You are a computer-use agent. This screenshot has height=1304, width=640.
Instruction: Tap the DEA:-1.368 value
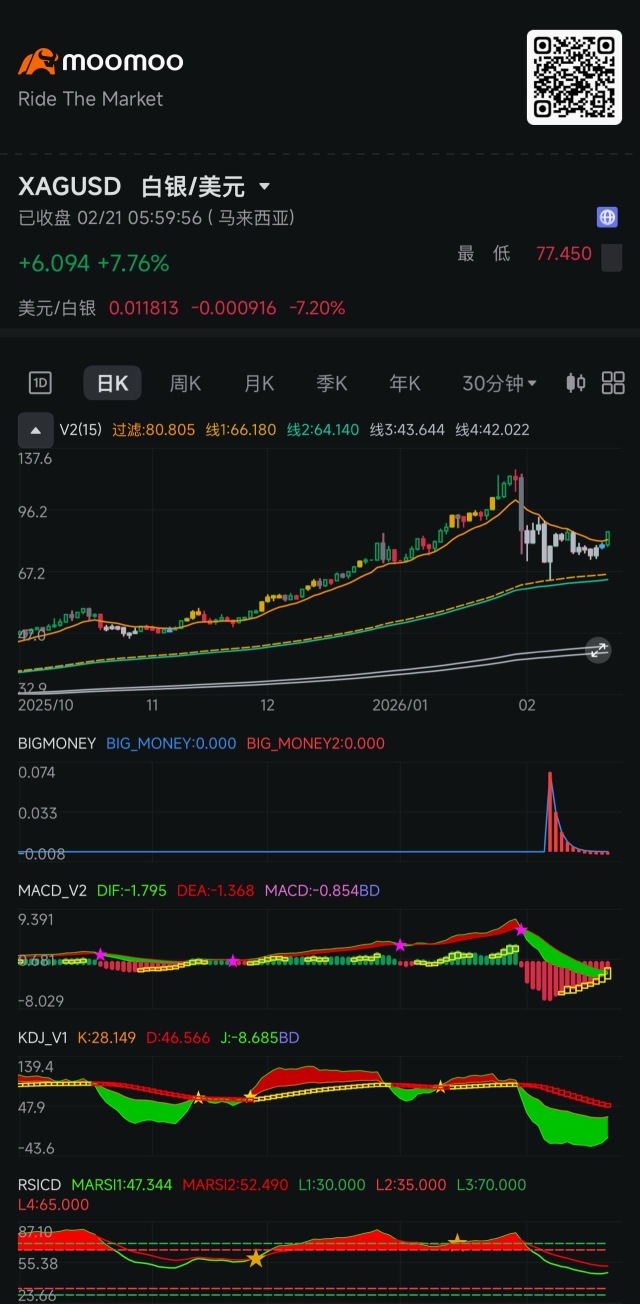[x=215, y=890]
